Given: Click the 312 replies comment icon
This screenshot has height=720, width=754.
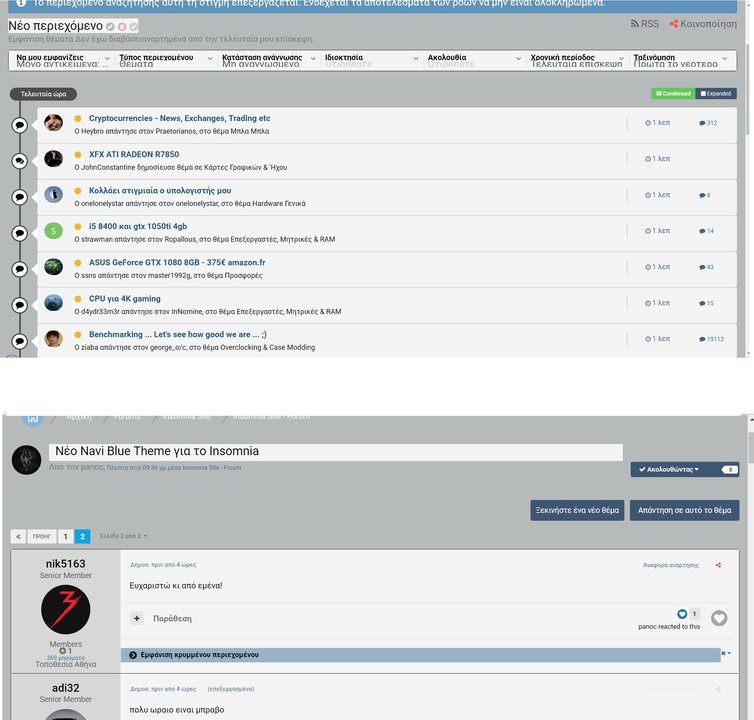Looking at the screenshot, I should coord(702,123).
